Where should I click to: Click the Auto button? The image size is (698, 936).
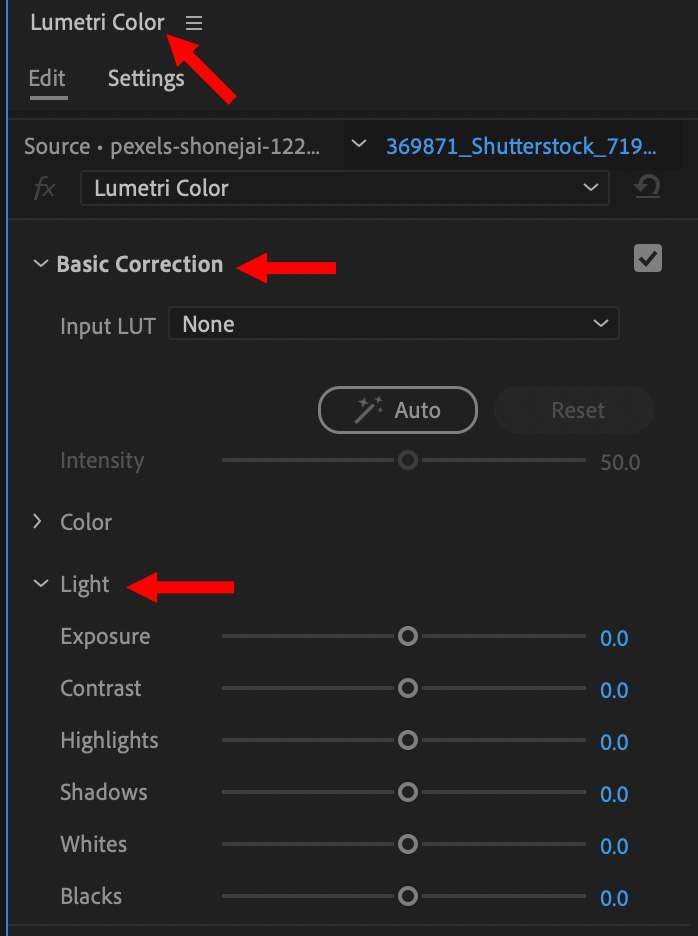398,410
